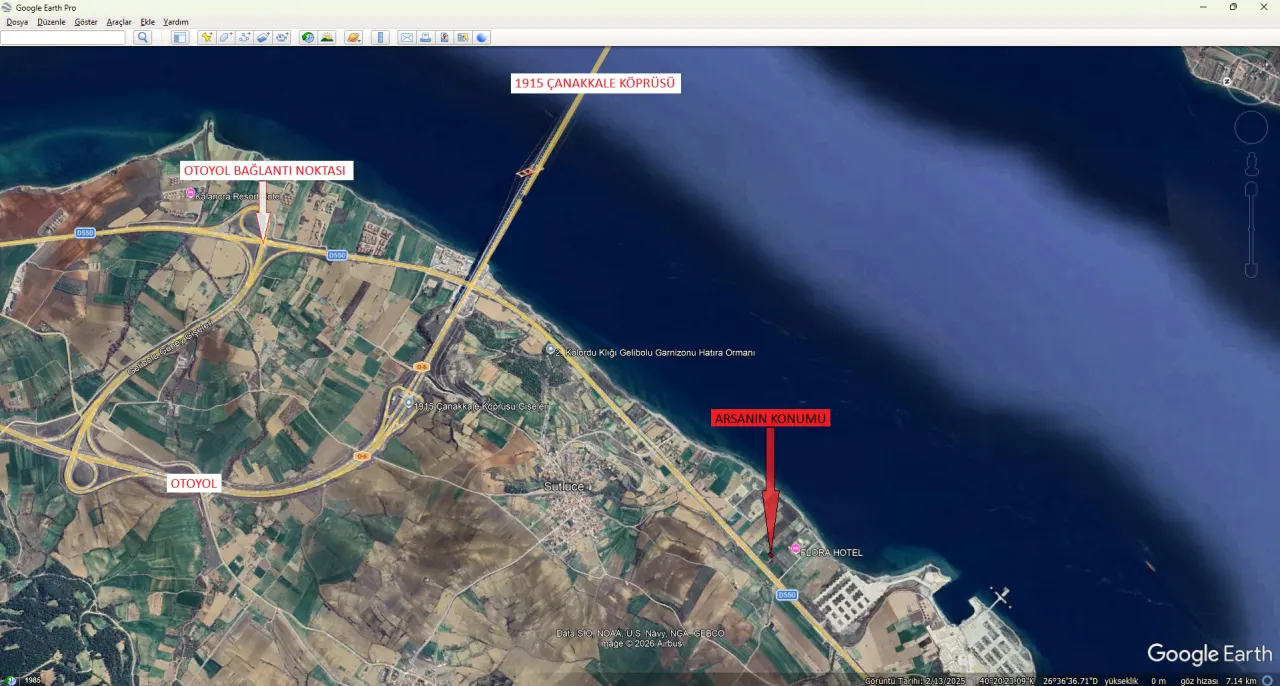Click the historical imagery clock icon in status bar
The height and width of the screenshot is (686, 1280).
click(12, 681)
